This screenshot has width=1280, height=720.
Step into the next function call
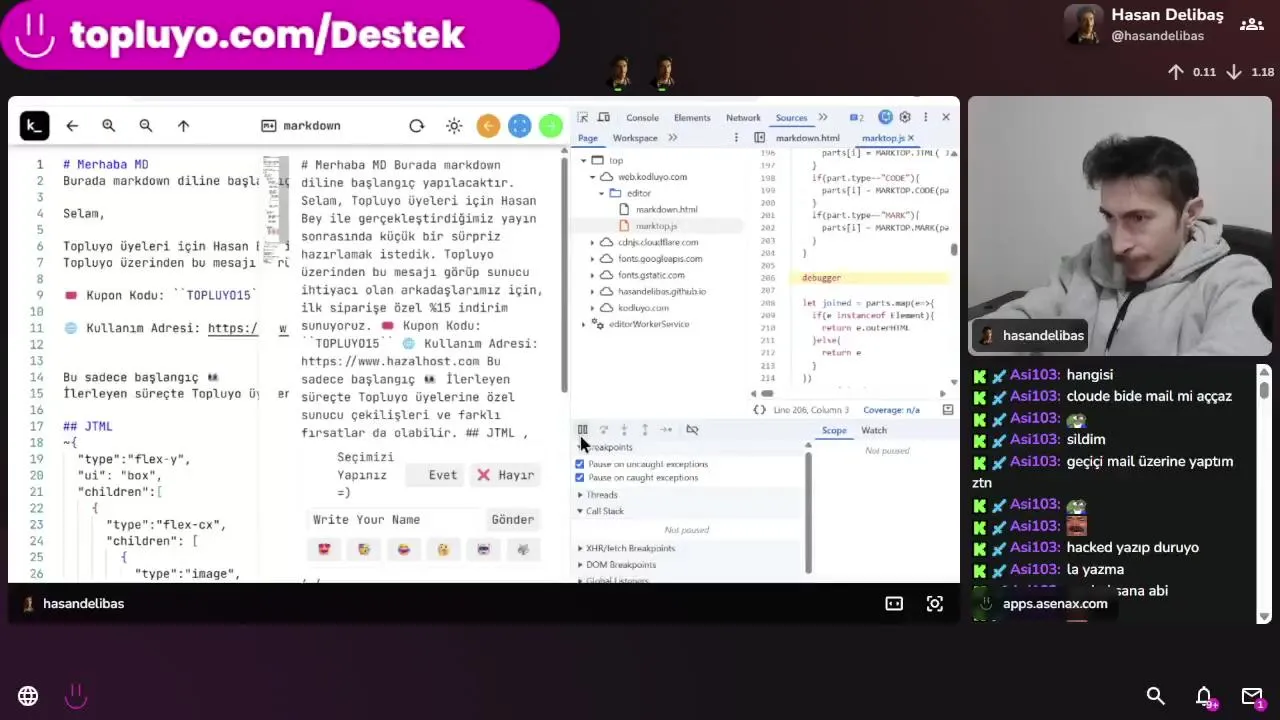pyautogui.click(x=624, y=430)
